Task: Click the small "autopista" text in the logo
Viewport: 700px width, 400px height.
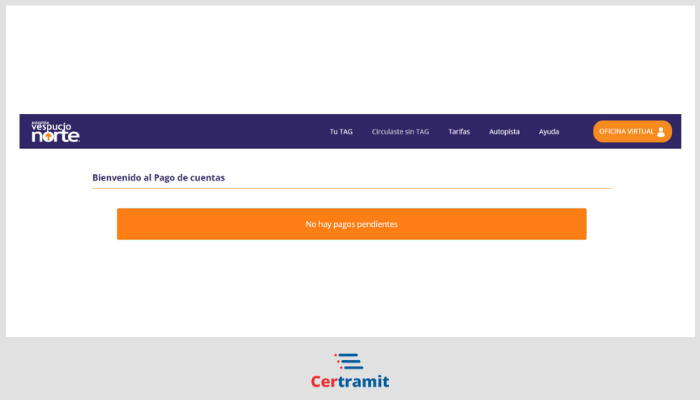Action: point(39,122)
